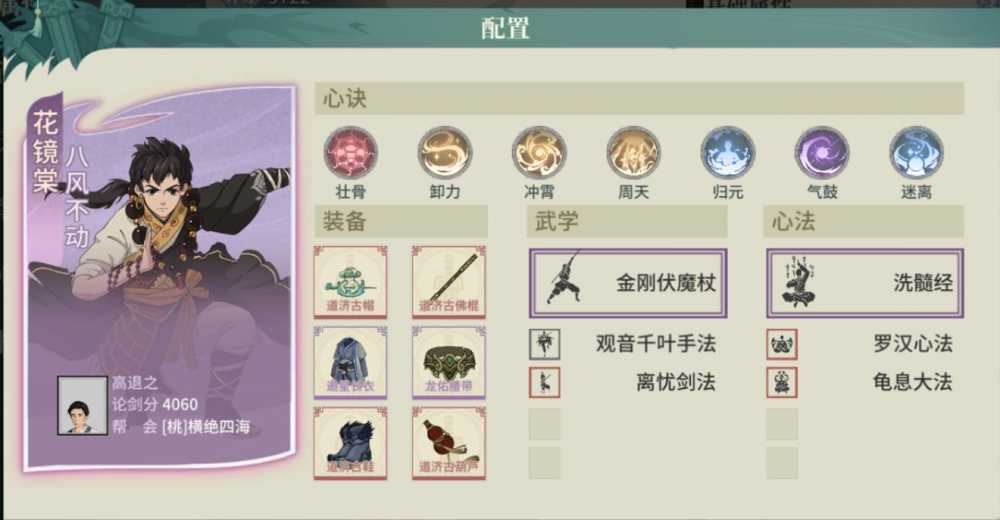Click the 观音千叶手法 skill icon
Image resolution: width=1000 pixels, height=520 pixels.
tap(545, 344)
